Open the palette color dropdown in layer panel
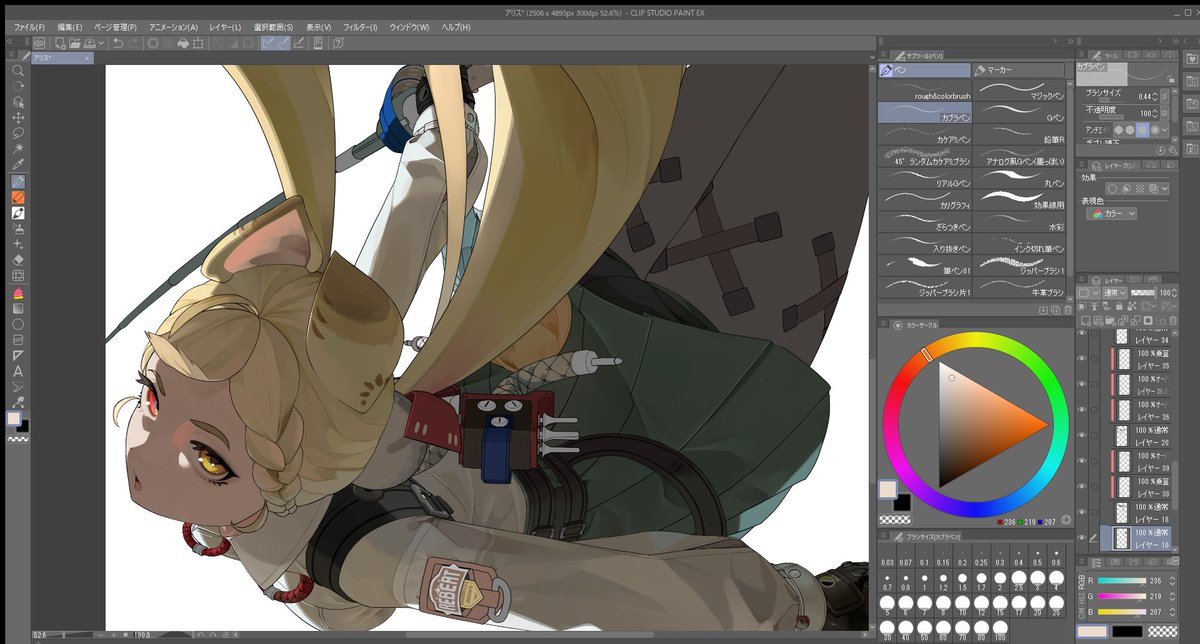 click(1087, 292)
